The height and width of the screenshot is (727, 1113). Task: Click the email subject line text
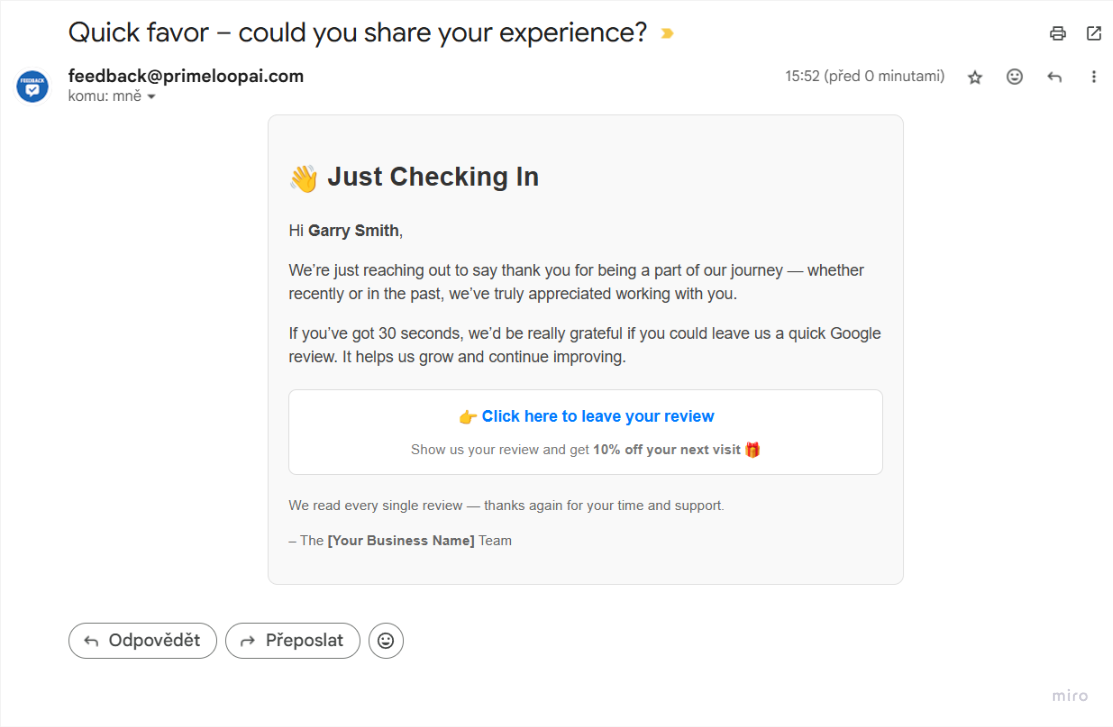358,32
